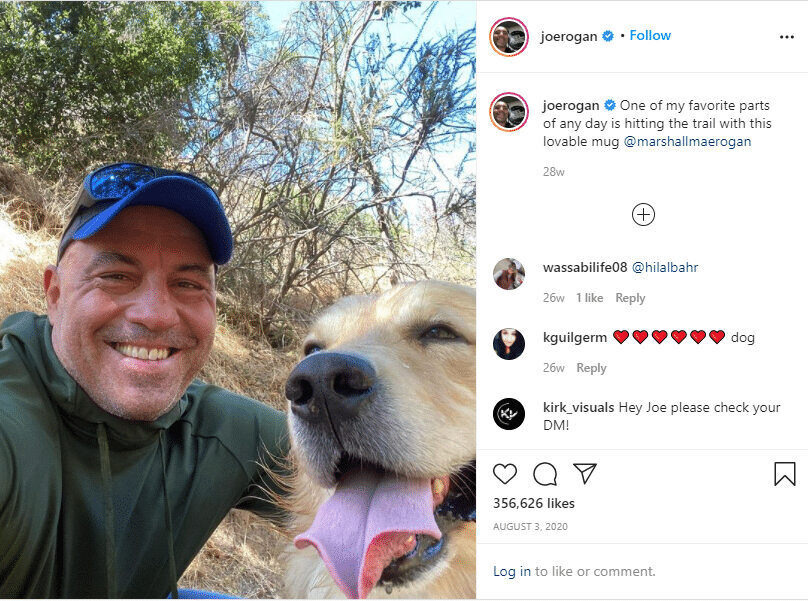Save the post using the bookmark icon
The height and width of the screenshot is (601, 808).
click(x=785, y=473)
